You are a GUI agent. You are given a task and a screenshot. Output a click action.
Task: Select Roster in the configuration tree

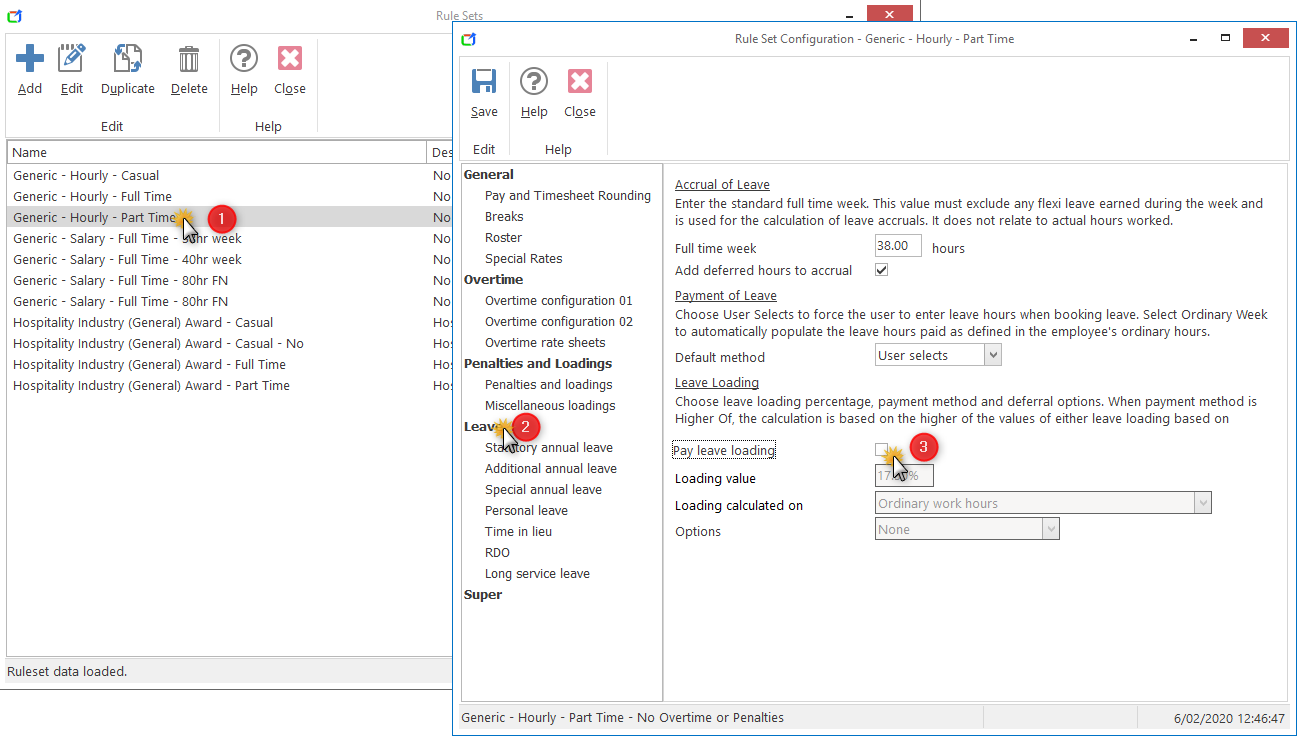click(x=503, y=237)
